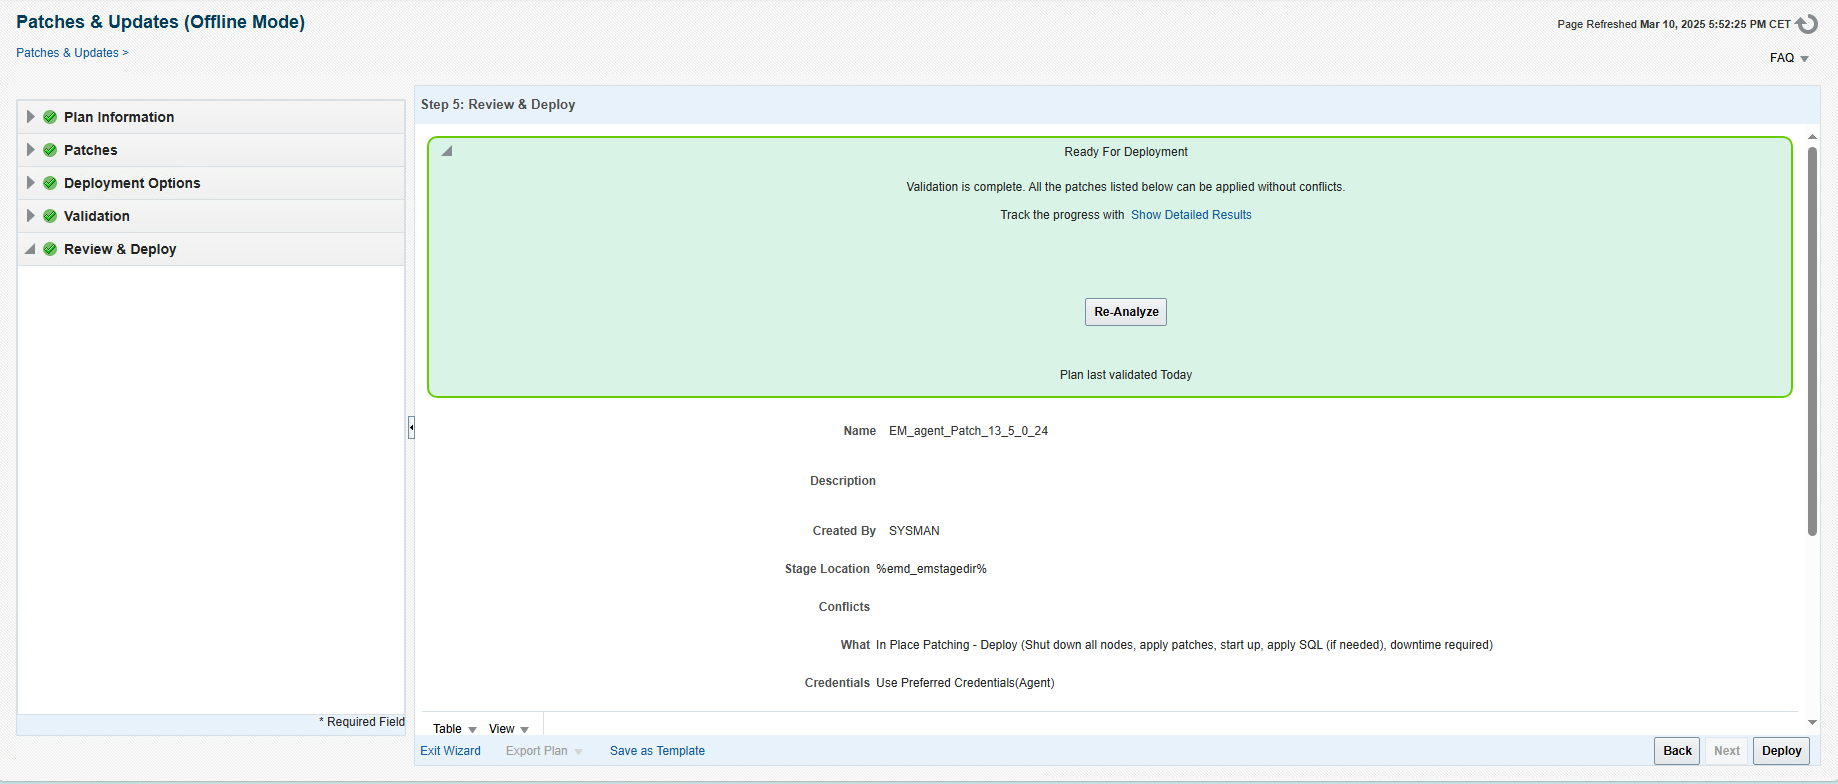Click green checkmark icon beside Plan Information
Screen dimensions: 1838x784
coord(50,117)
